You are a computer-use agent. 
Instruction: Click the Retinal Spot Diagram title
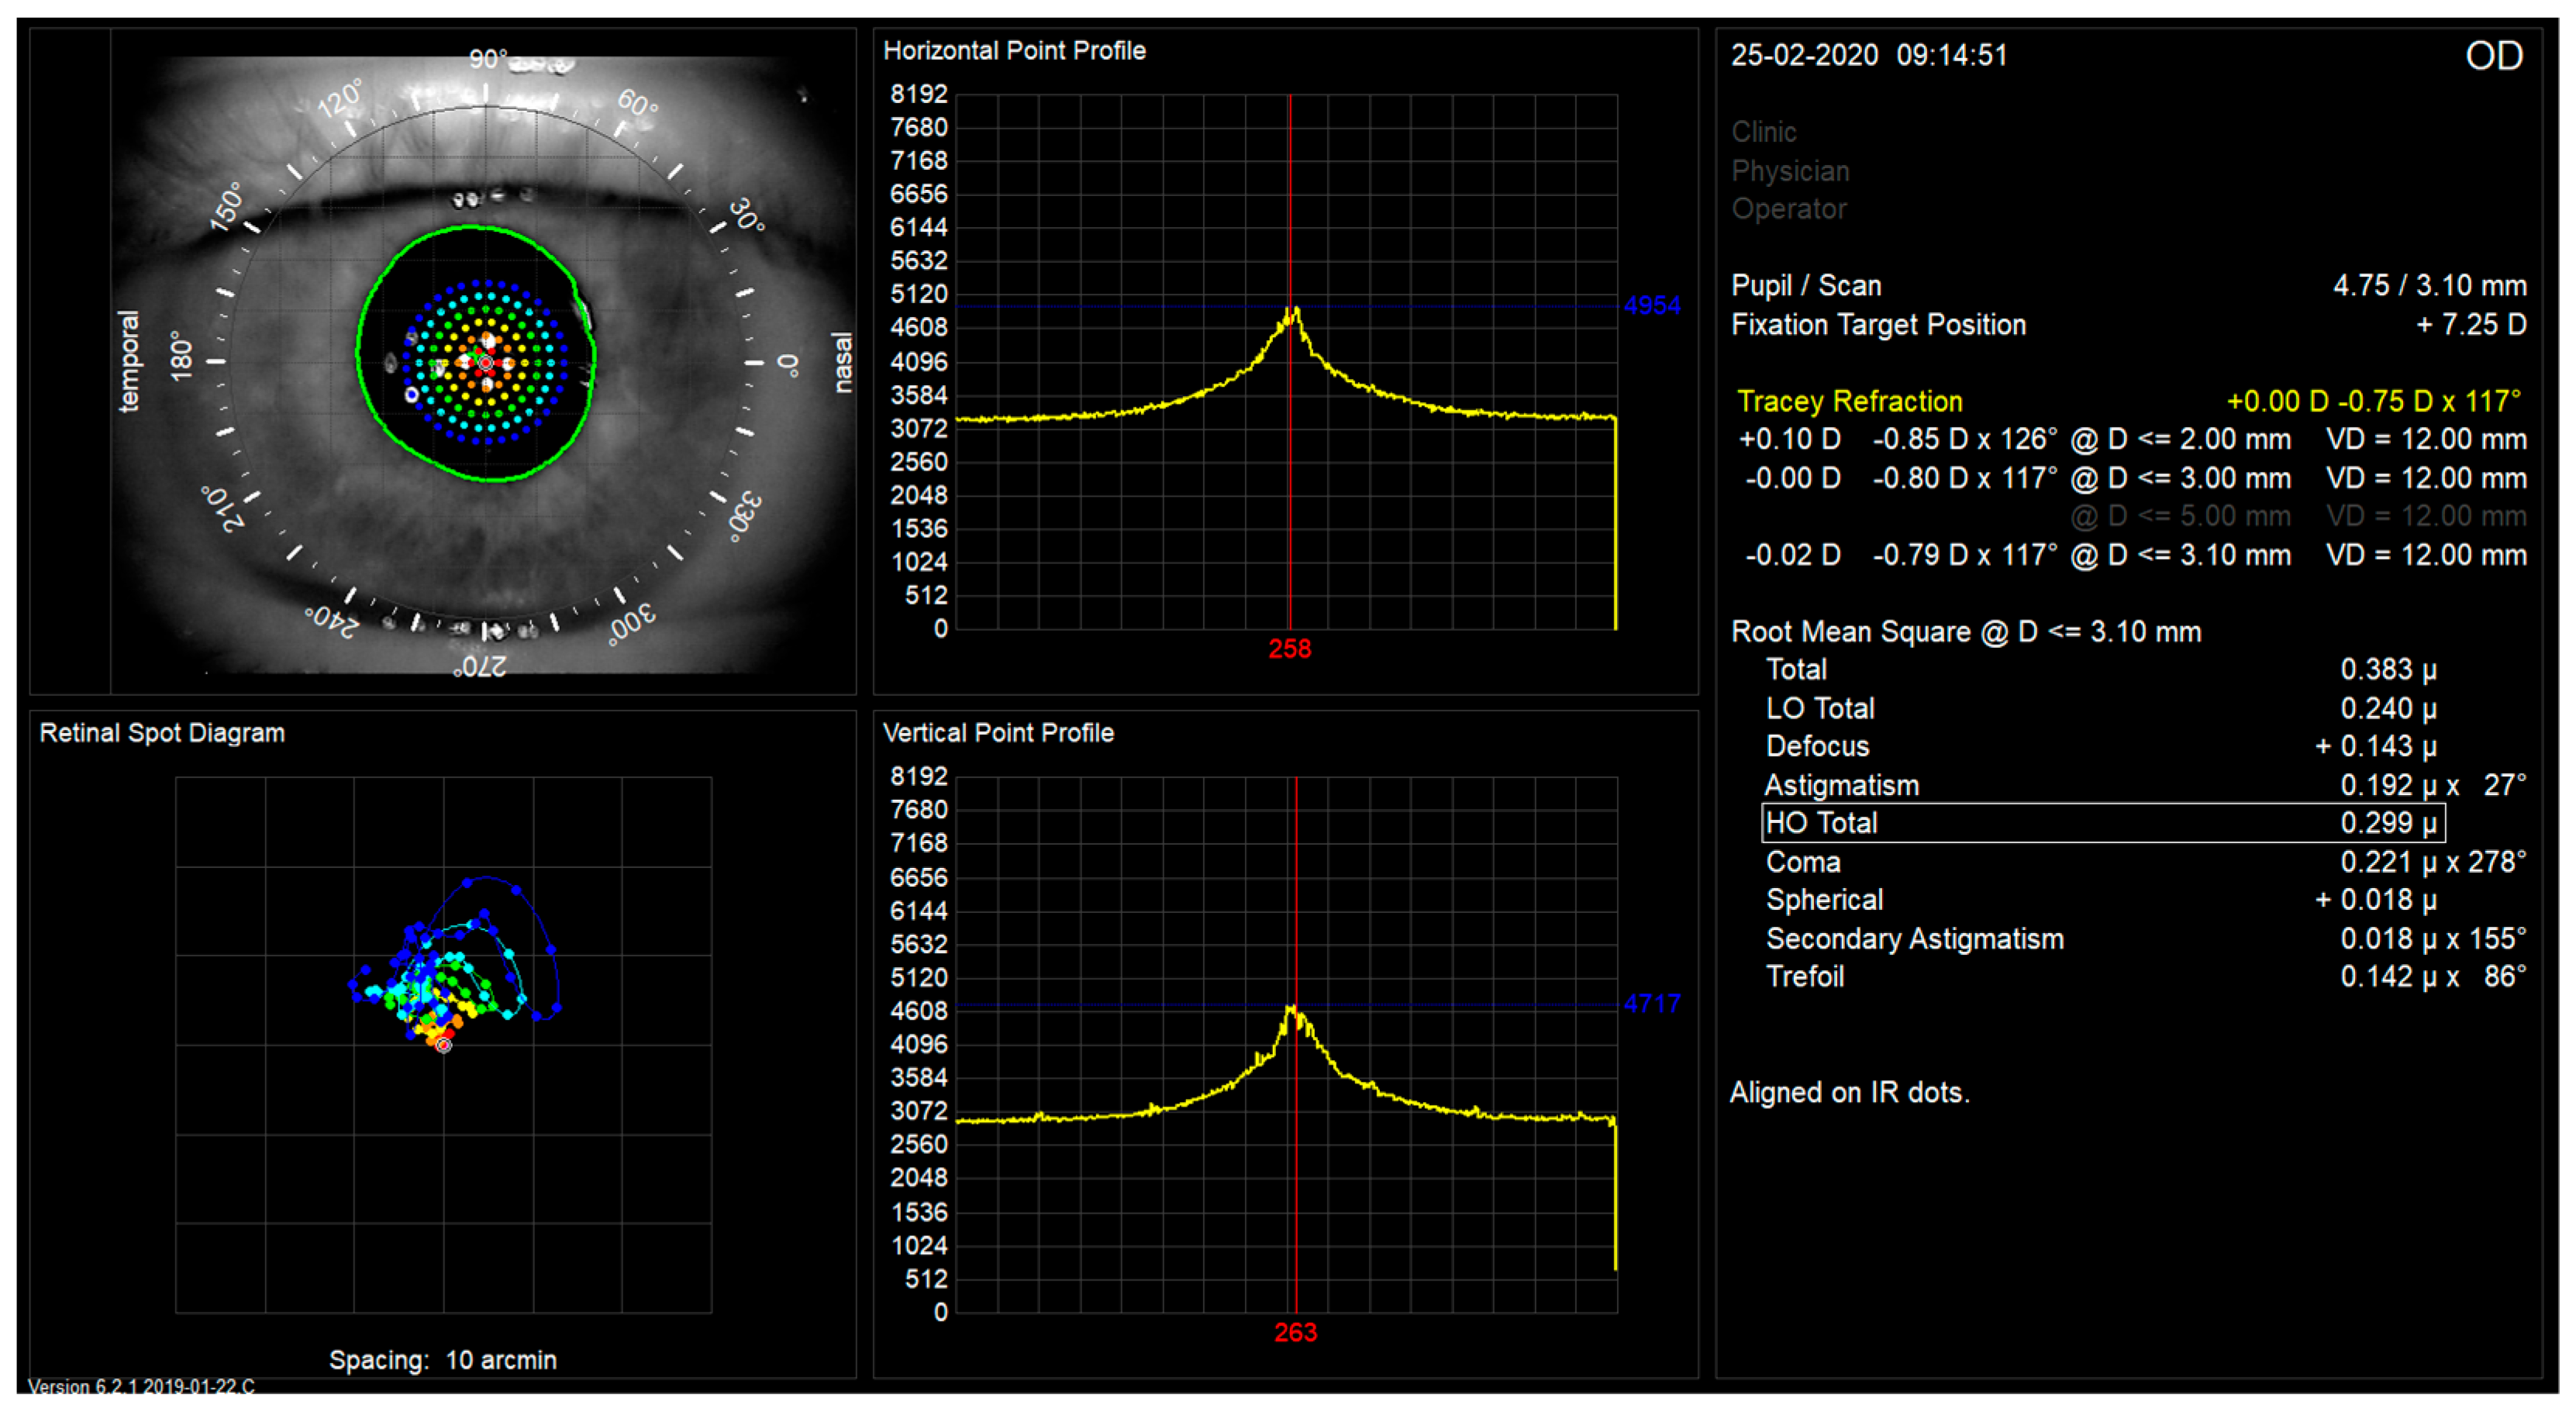[x=162, y=733]
